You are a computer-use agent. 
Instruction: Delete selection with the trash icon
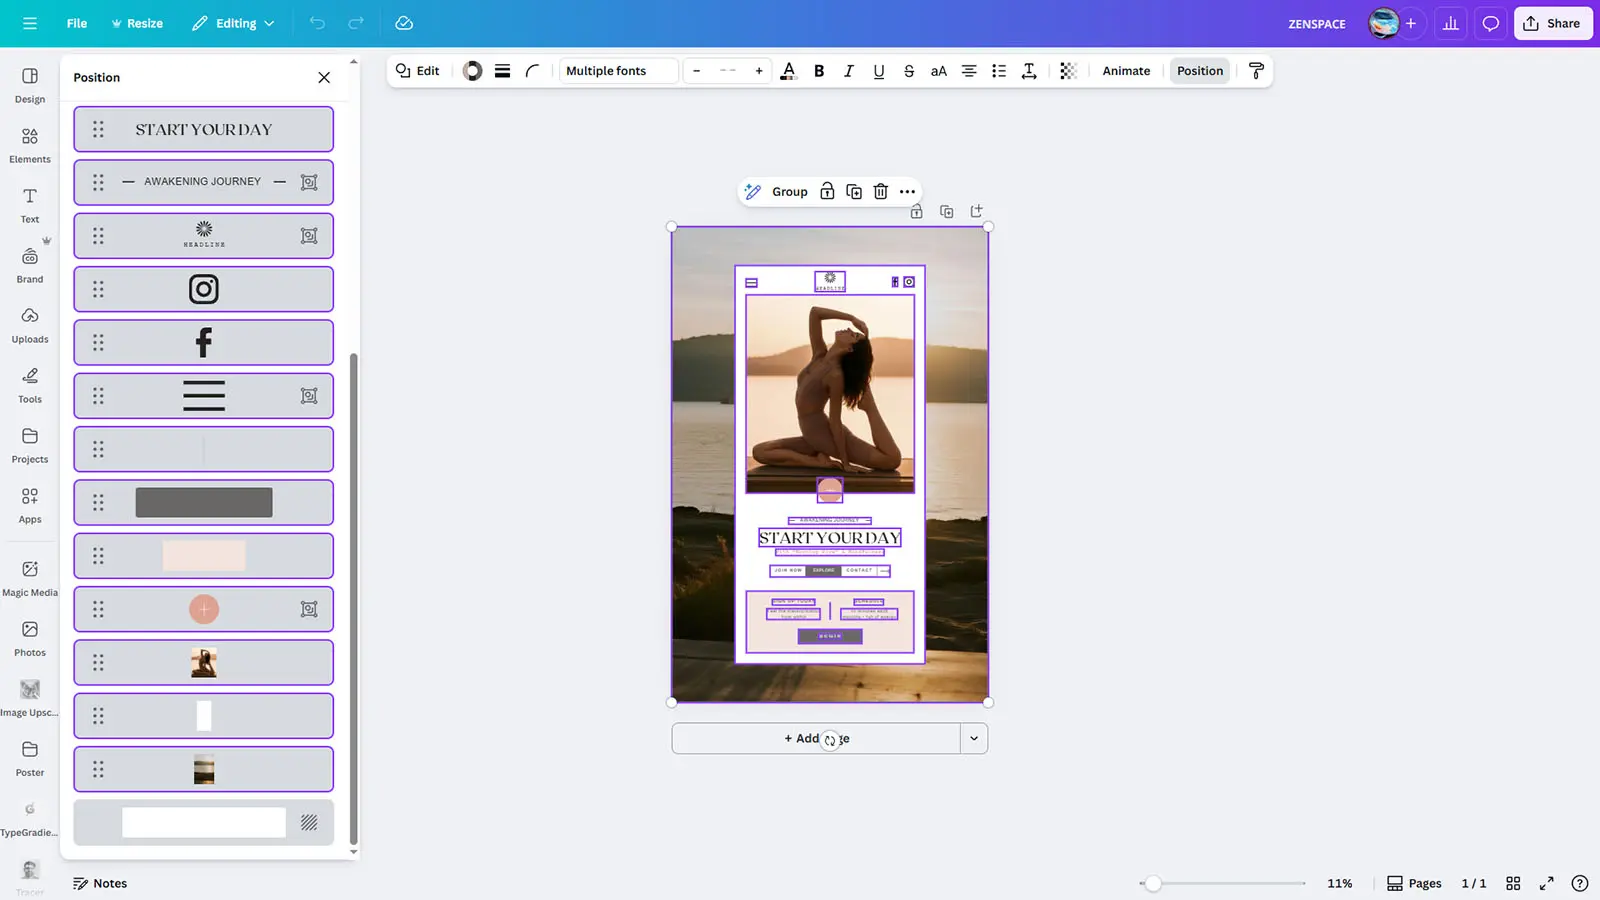[x=880, y=192]
